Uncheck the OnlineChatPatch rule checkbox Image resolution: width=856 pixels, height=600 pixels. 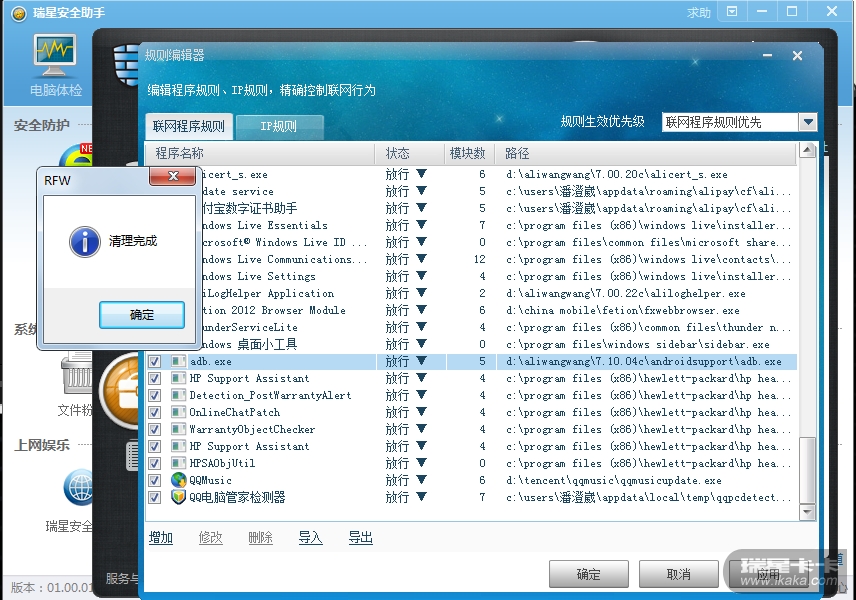(154, 412)
